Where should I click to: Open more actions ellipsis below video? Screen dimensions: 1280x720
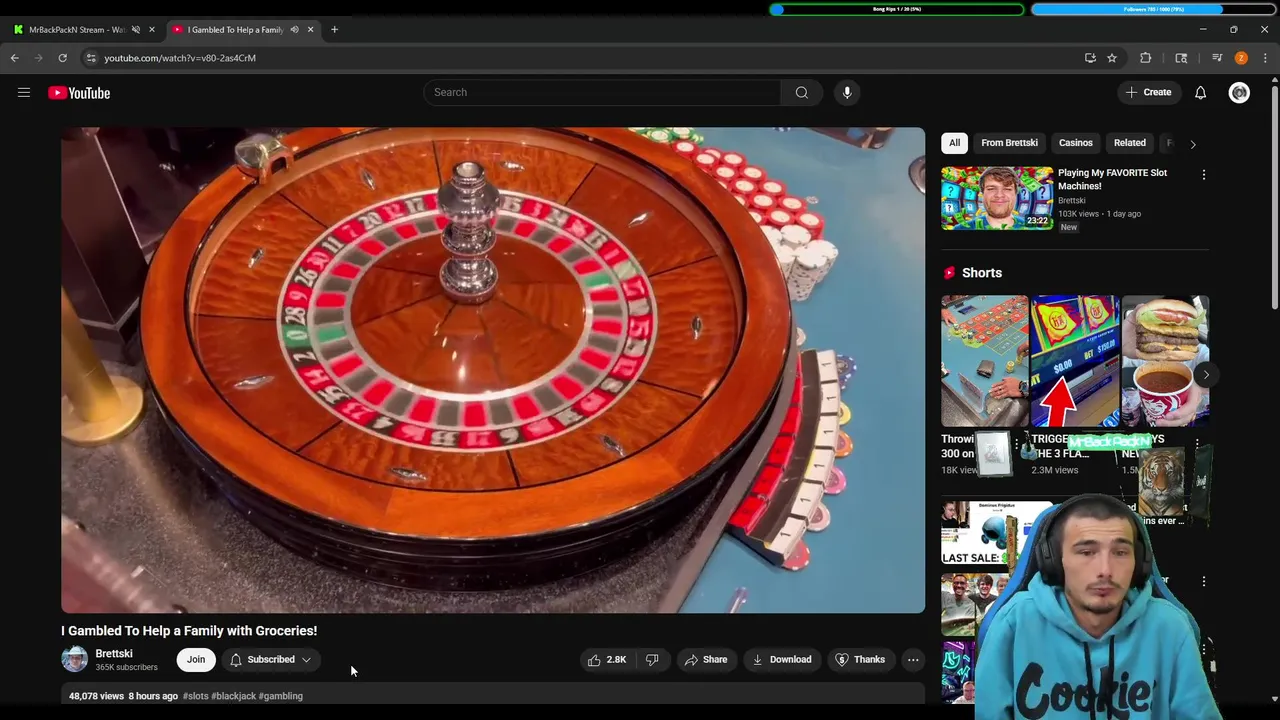click(x=913, y=660)
